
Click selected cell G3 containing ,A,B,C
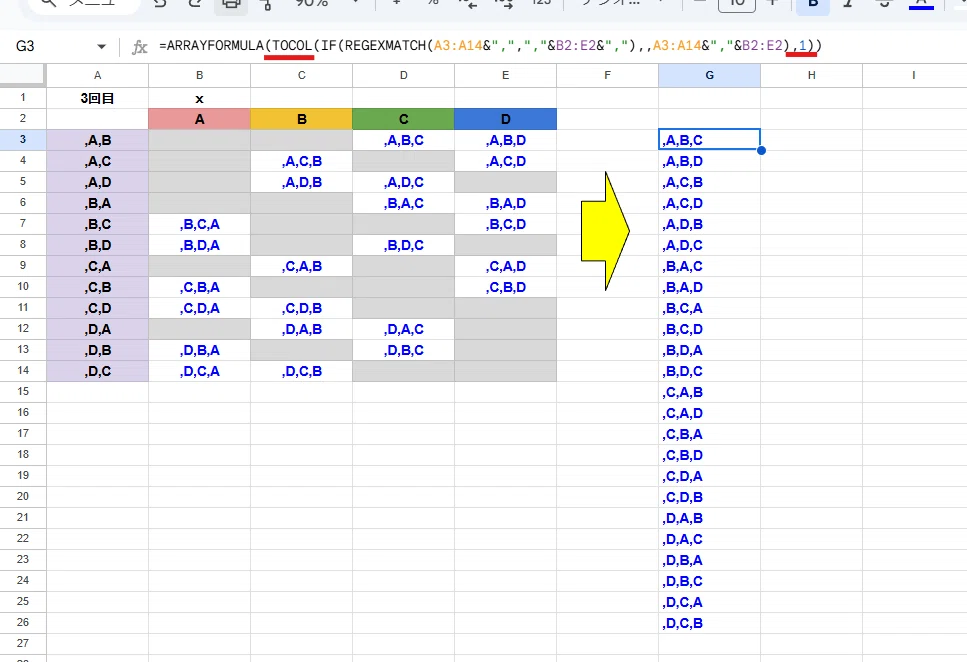coord(709,140)
